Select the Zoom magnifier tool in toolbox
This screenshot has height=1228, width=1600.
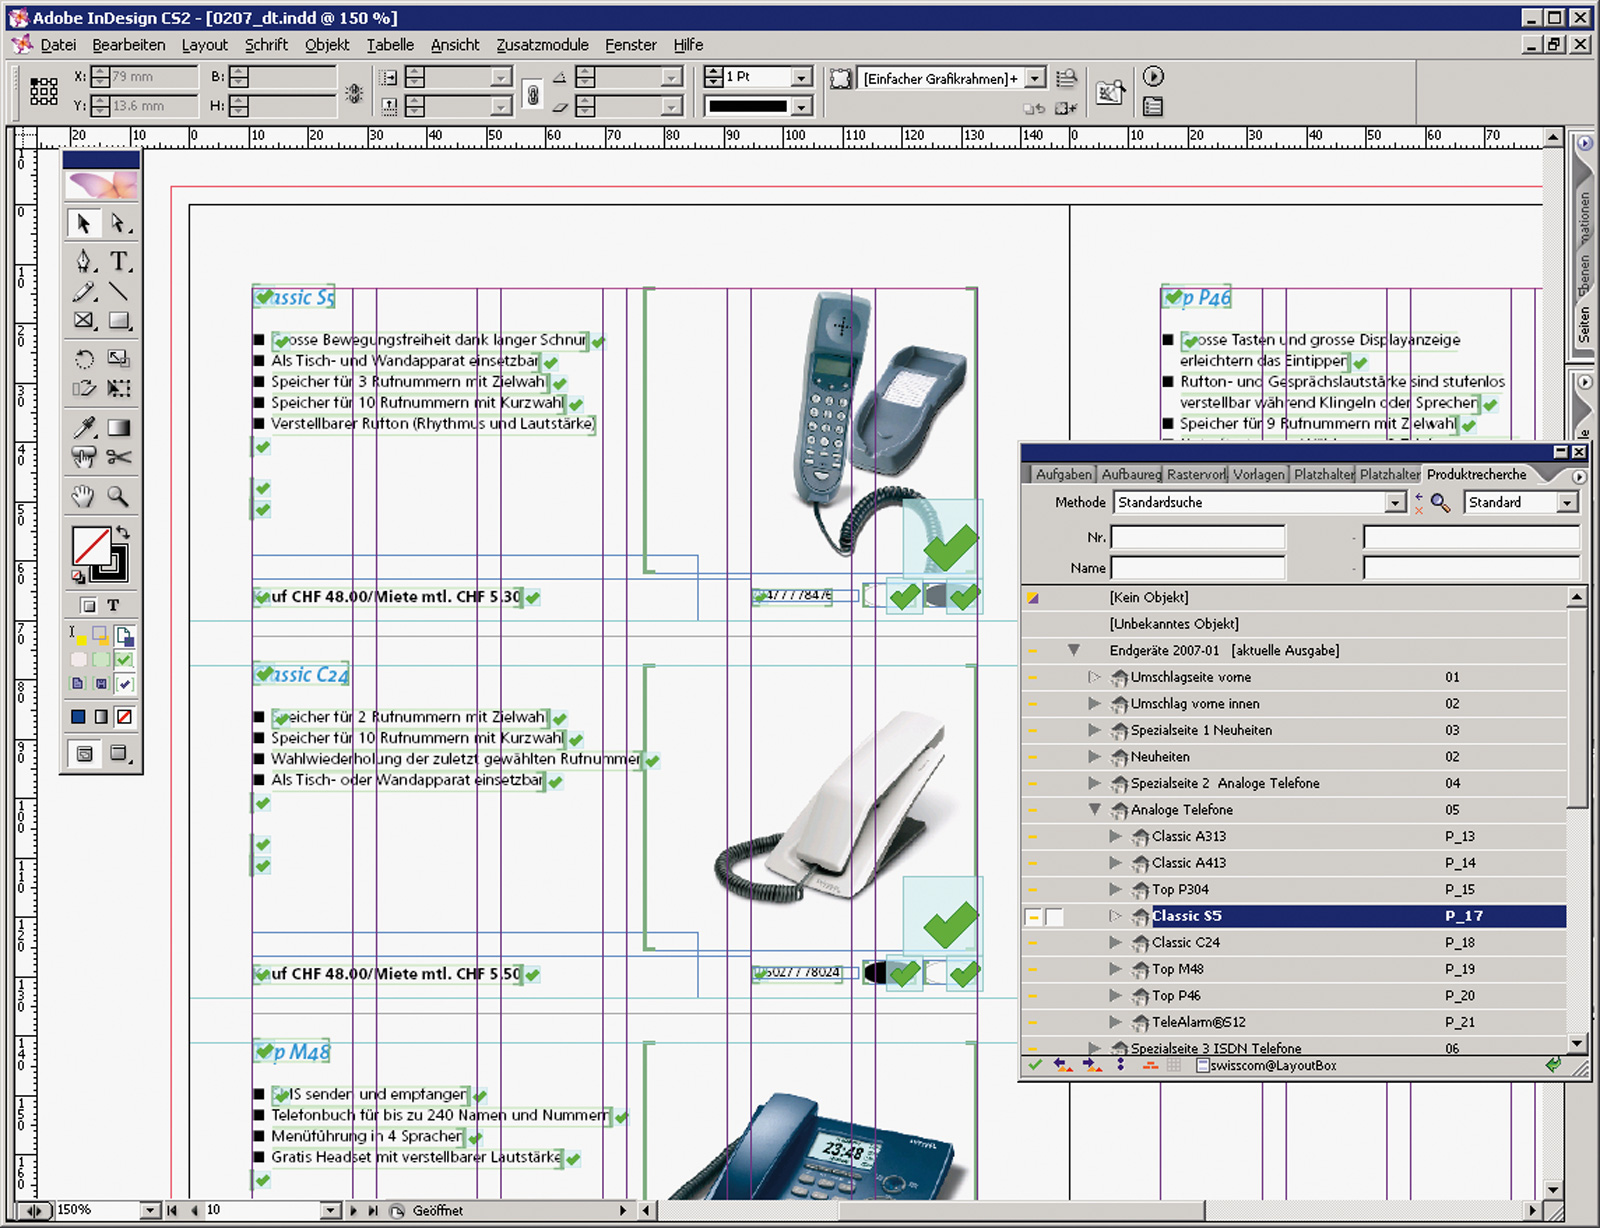click(118, 496)
